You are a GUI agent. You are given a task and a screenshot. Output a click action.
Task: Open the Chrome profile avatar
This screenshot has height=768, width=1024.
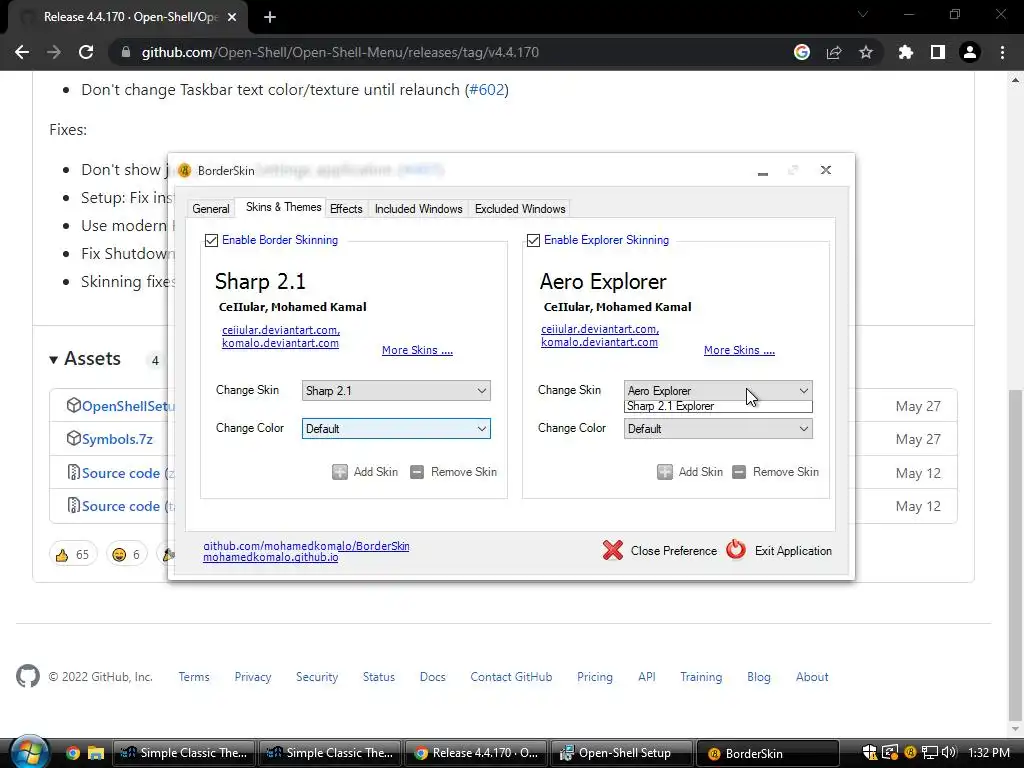pos(970,52)
